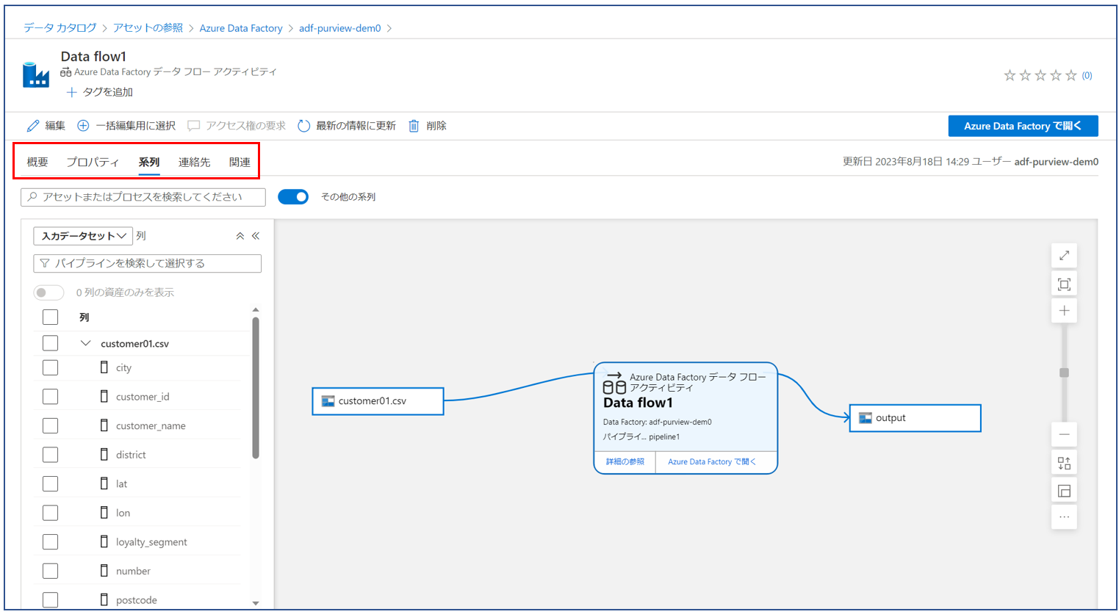The height and width of the screenshot is (612, 1119).
Task: Open the 入力データセット dropdown
Action: click(83, 236)
